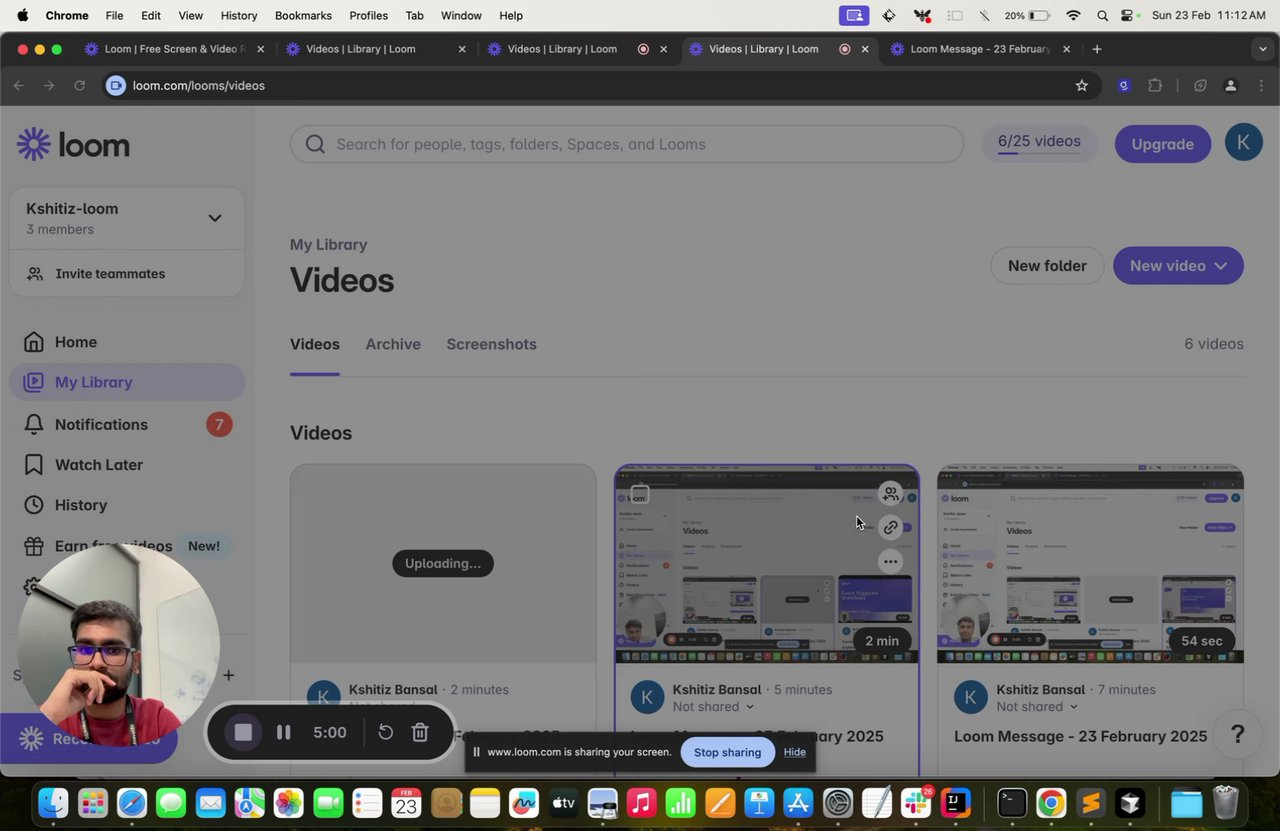Open the 2 min video thumbnail

pos(766,563)
